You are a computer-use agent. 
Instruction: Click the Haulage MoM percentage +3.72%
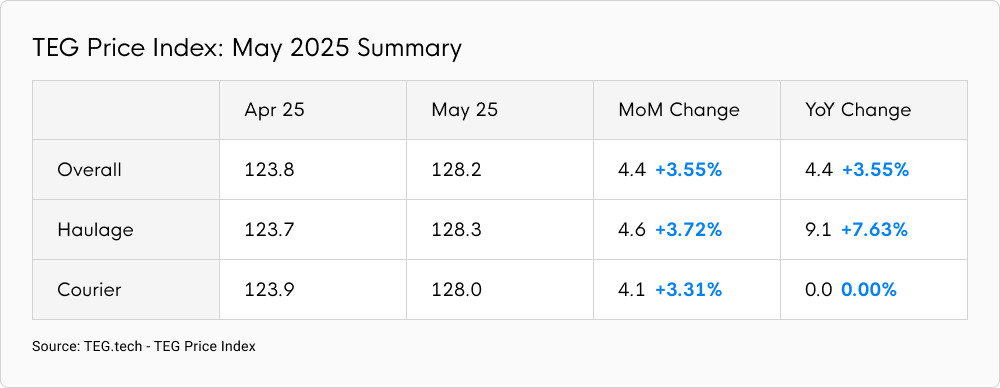(x=689, y=230)
